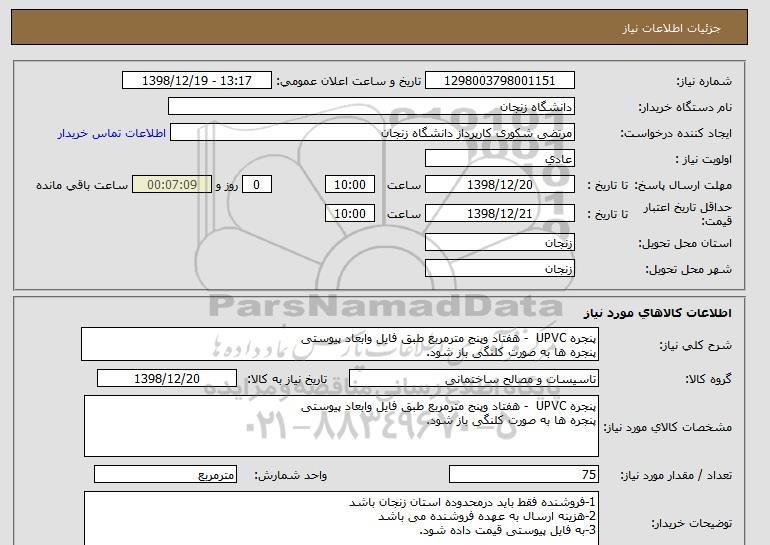
Task: Click the label نام دستگاه خریدار
Action: [685, 107]
